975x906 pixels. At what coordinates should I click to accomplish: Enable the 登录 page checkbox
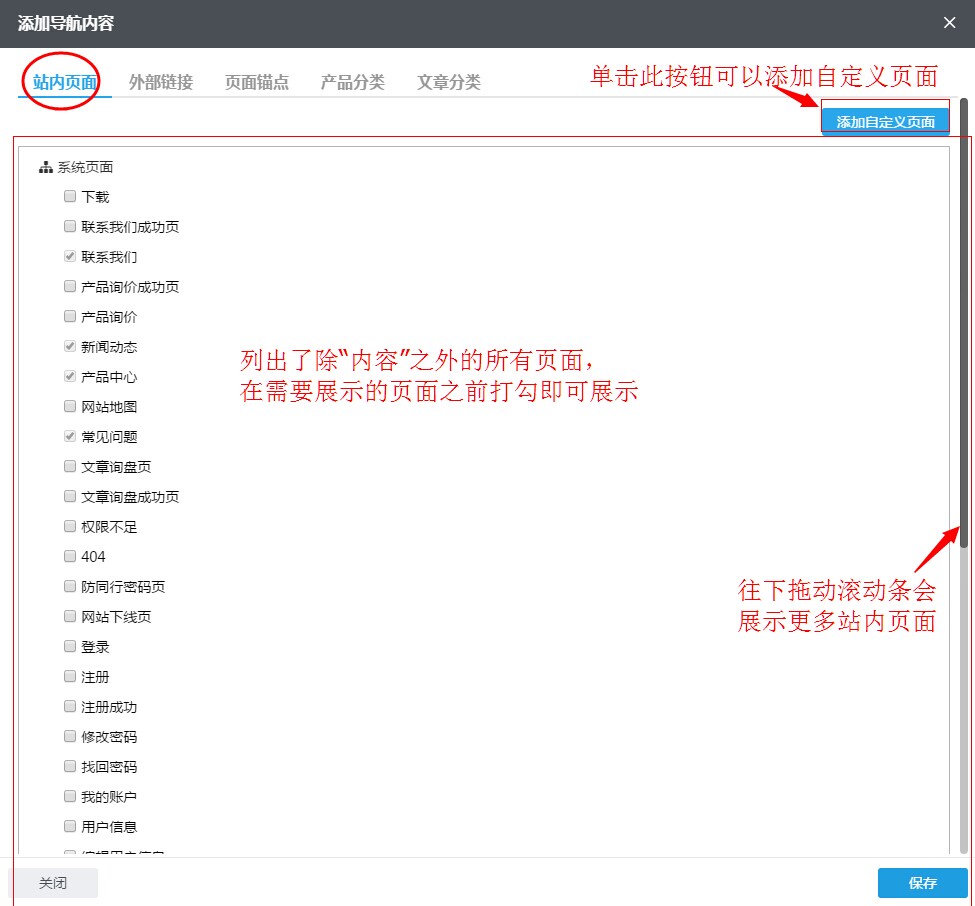tap(69, 646)
